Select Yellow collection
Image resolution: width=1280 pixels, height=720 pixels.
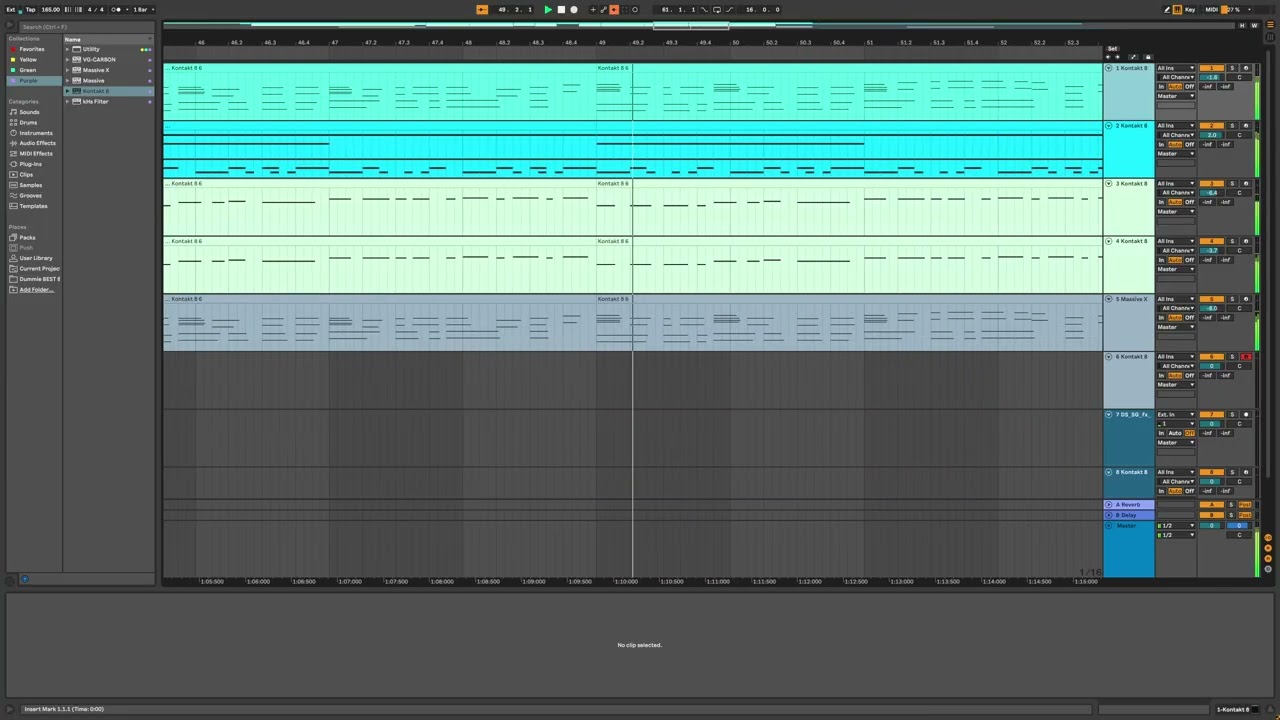(x=28, y=59)
